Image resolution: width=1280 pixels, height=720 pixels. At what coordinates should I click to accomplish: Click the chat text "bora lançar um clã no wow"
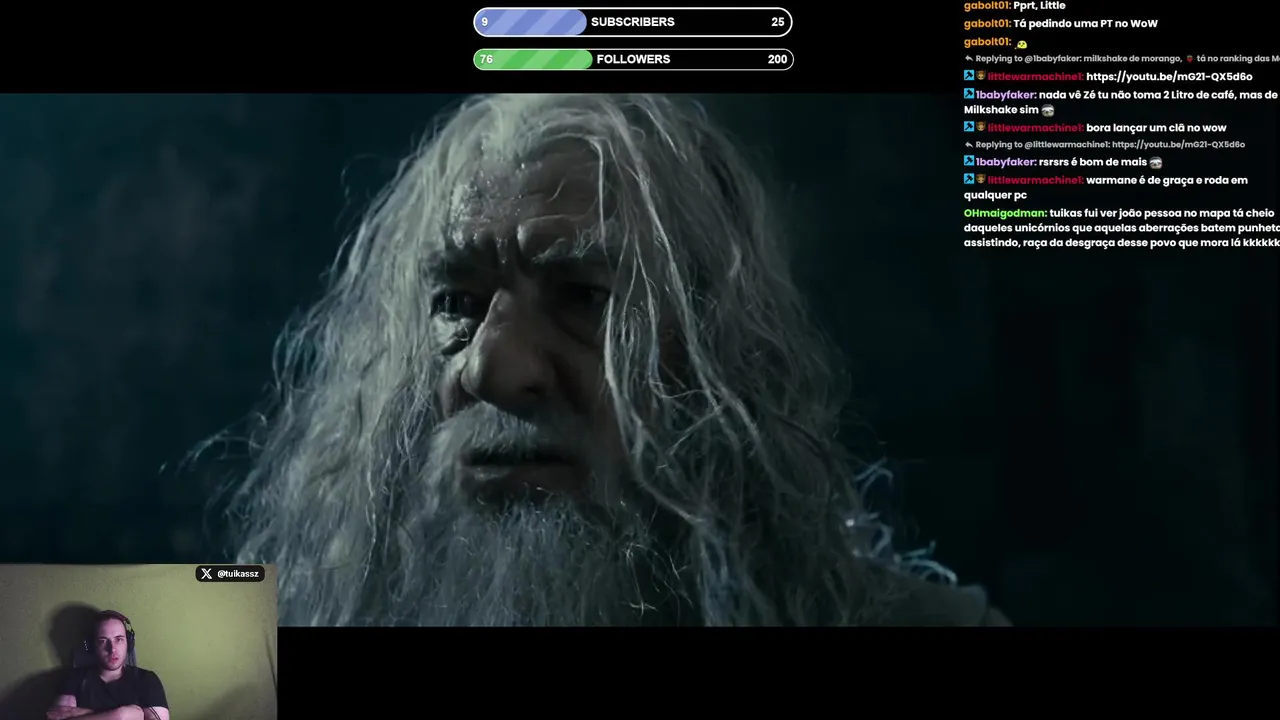pyautogui.click(x=1156, y=128)
